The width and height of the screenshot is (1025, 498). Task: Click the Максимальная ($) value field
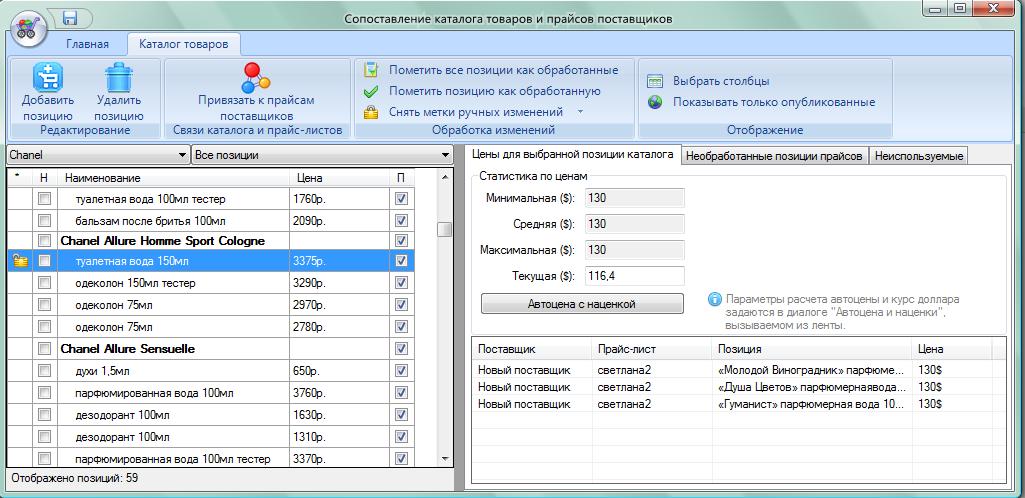coord(634,250)
